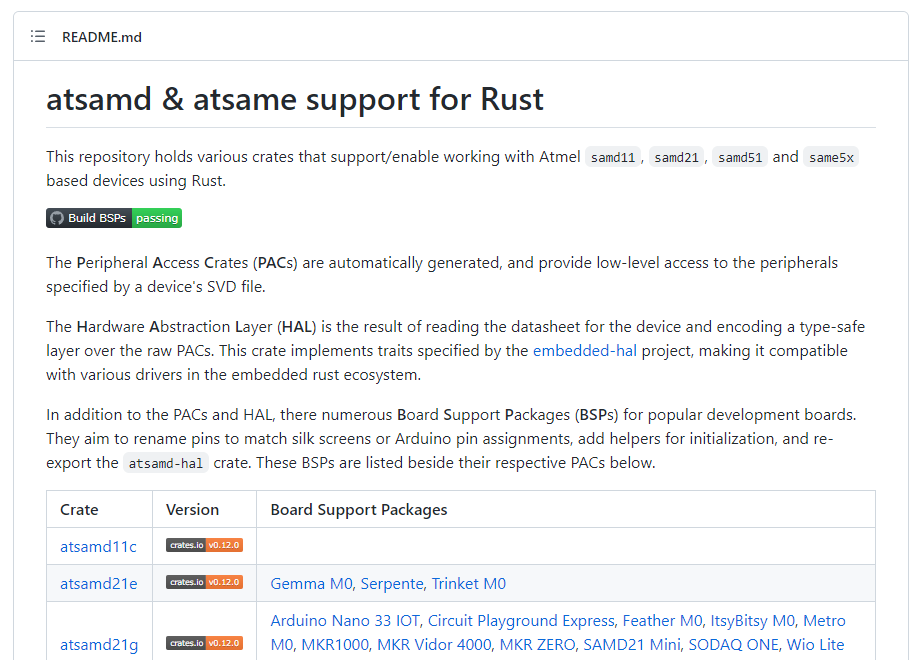This screenshot has height=660, width=919.
Task: Click the Build BSPs passing badge
Action: (x=114, y=218)
